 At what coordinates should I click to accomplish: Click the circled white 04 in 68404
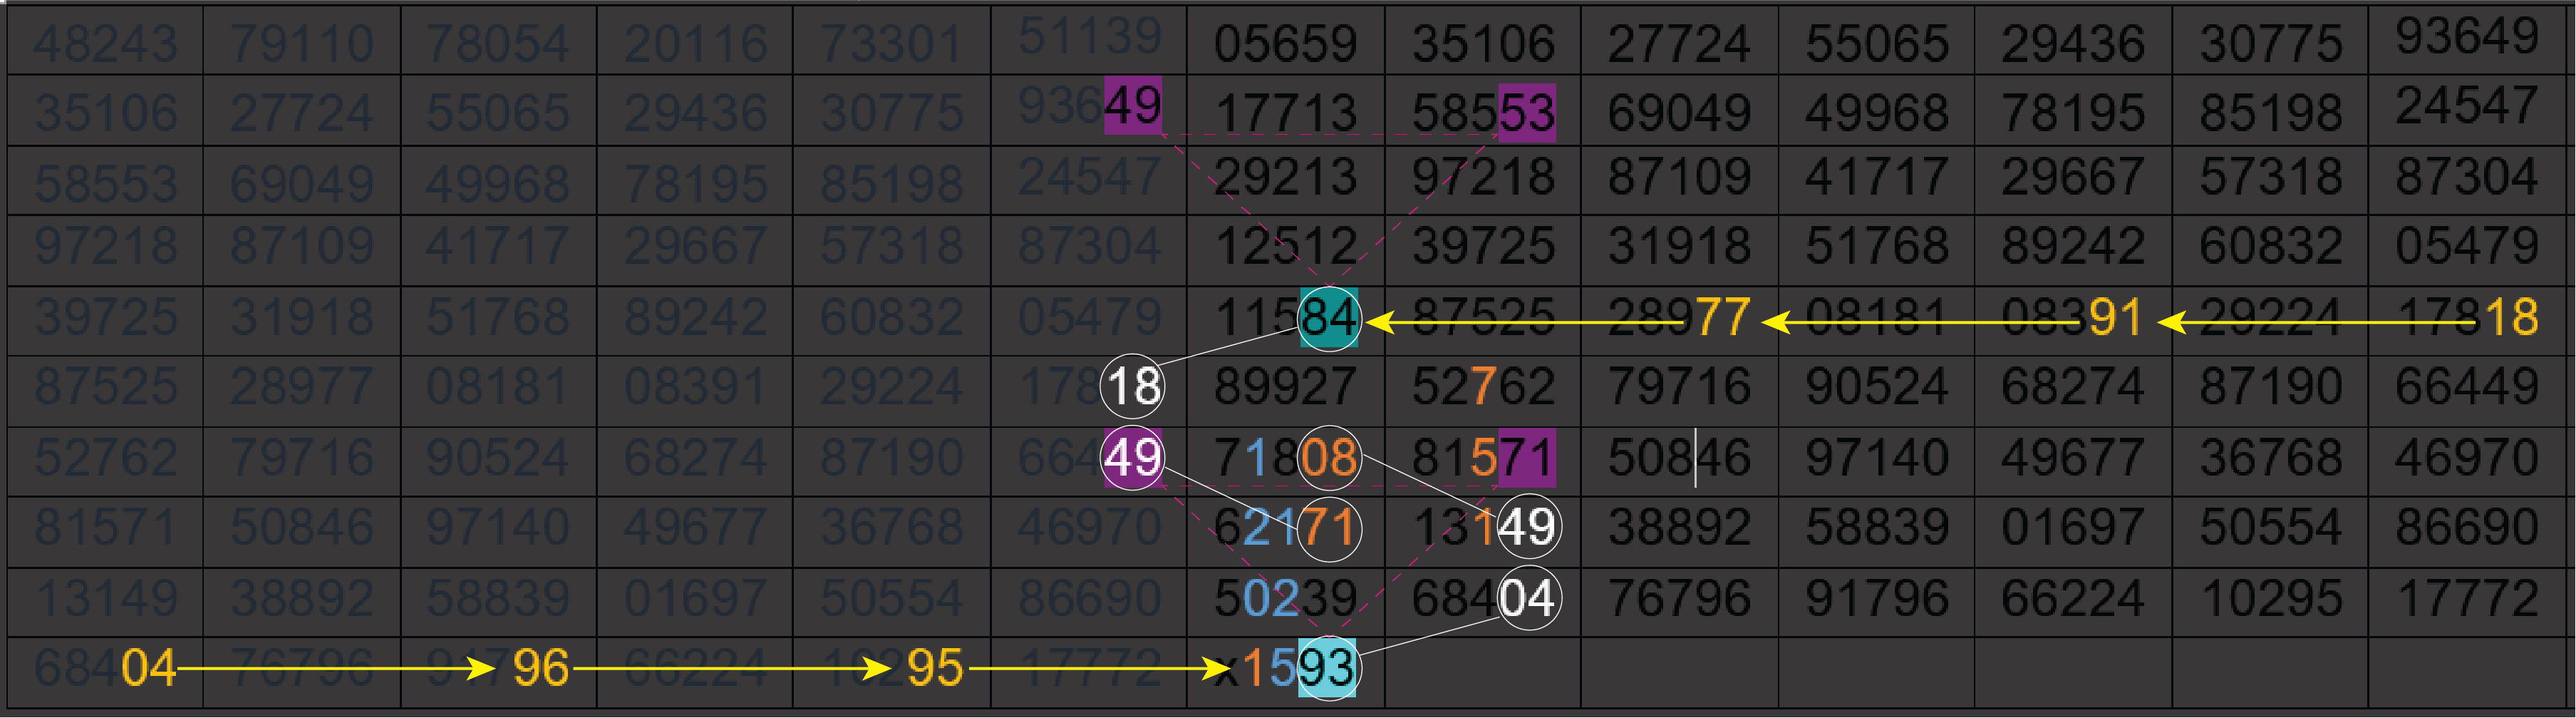(x=1527, y=598)
